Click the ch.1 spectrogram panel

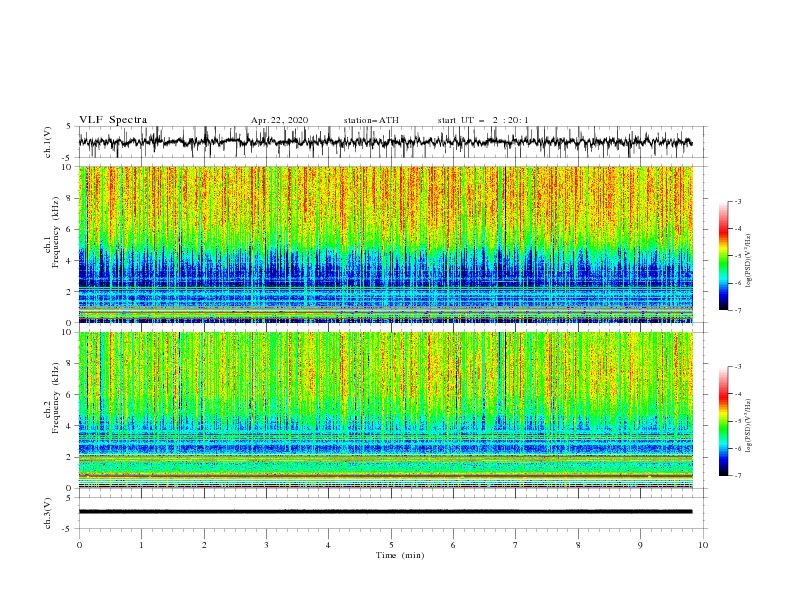(386, 244)
